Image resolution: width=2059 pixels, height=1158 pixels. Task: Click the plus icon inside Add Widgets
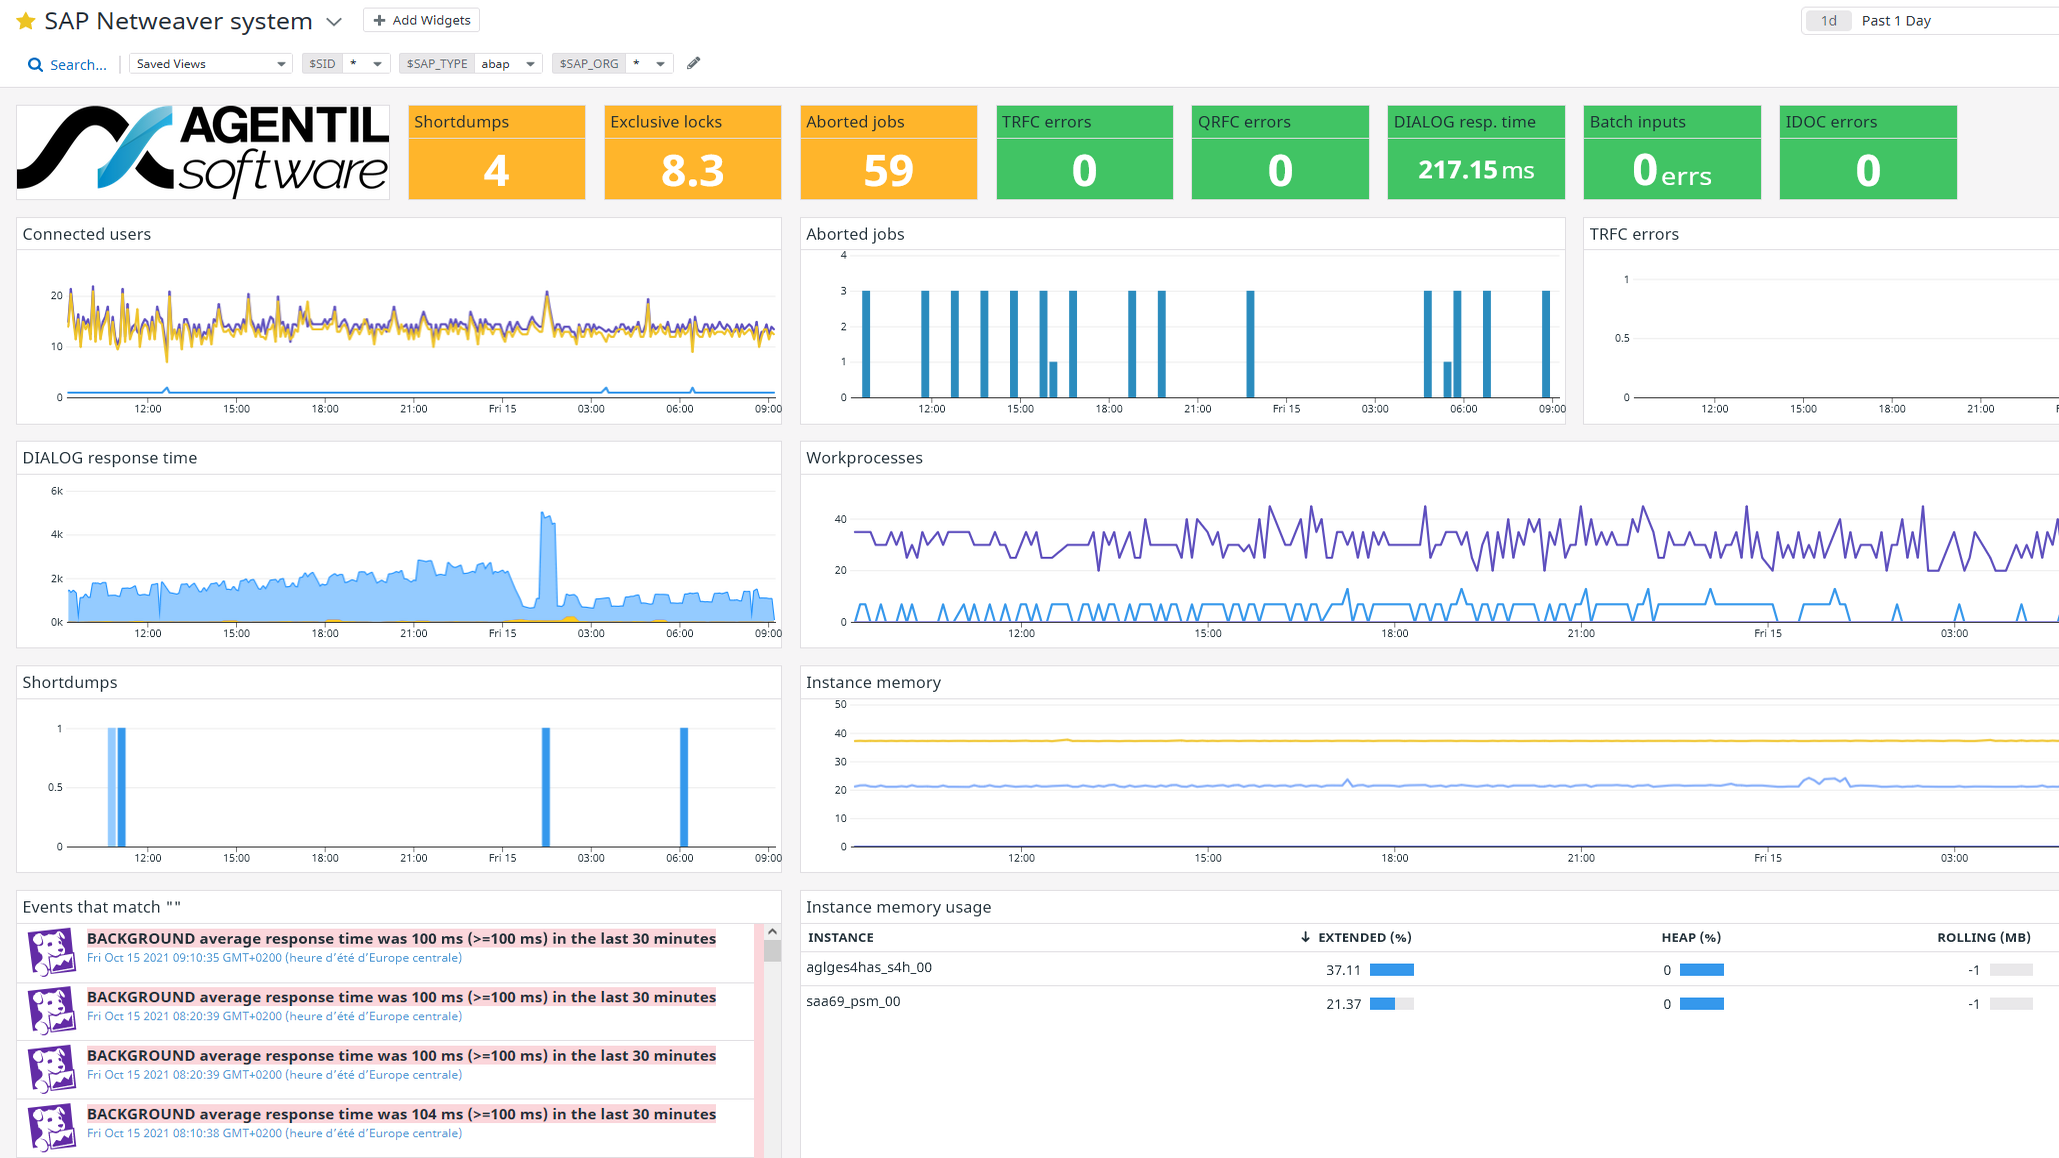pos(378,19)
